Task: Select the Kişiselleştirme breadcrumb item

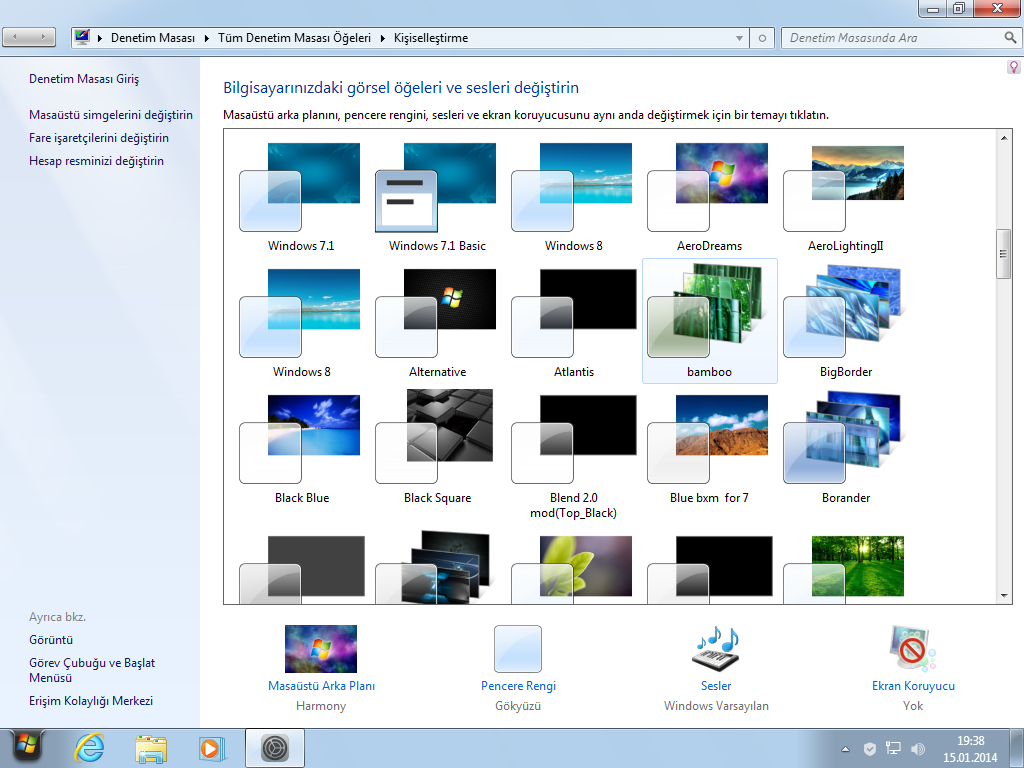Action: coord(429,38)
